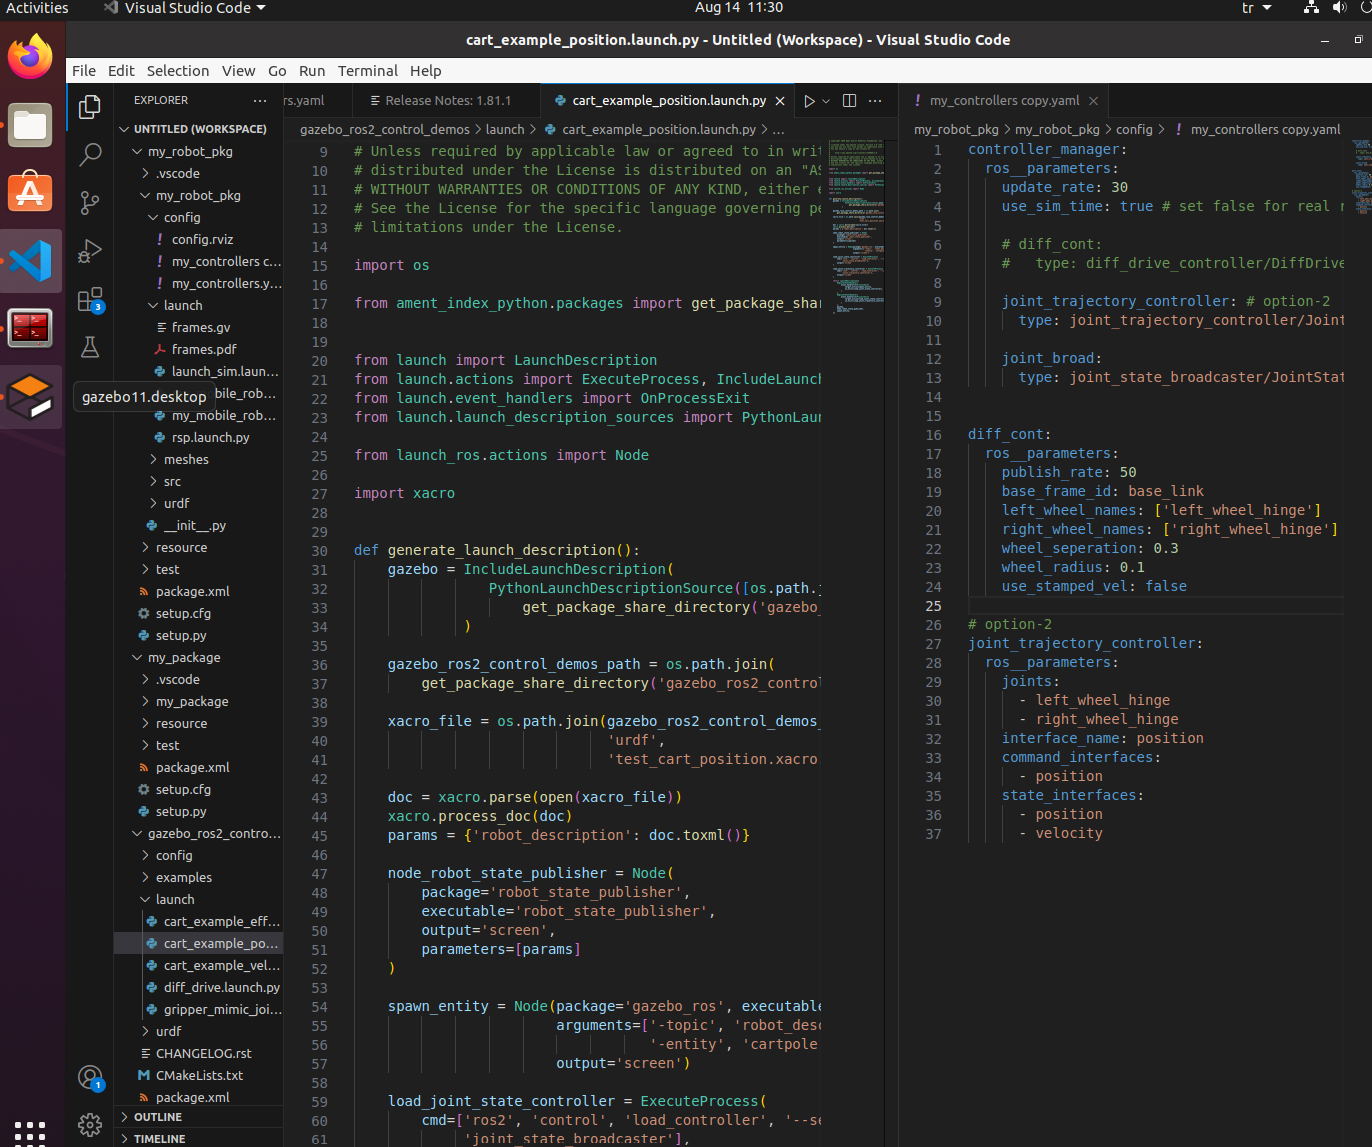Open CMakeLists.txt in explorer
The height and width of the screenshot is (1147, 1372).
point(199,1075)
